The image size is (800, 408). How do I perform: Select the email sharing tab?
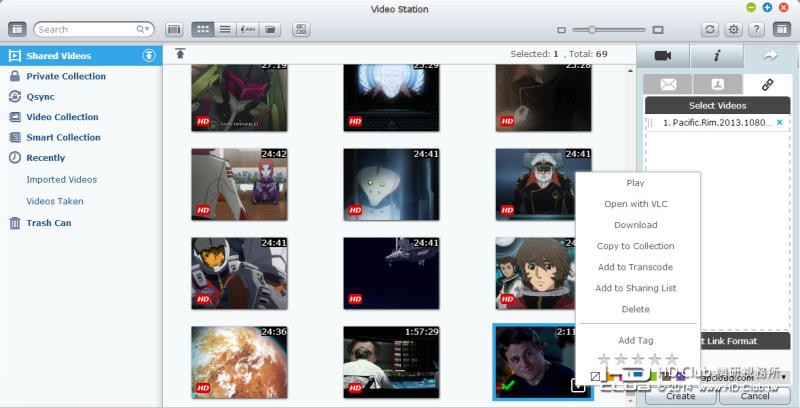click(x=668, y=84)
